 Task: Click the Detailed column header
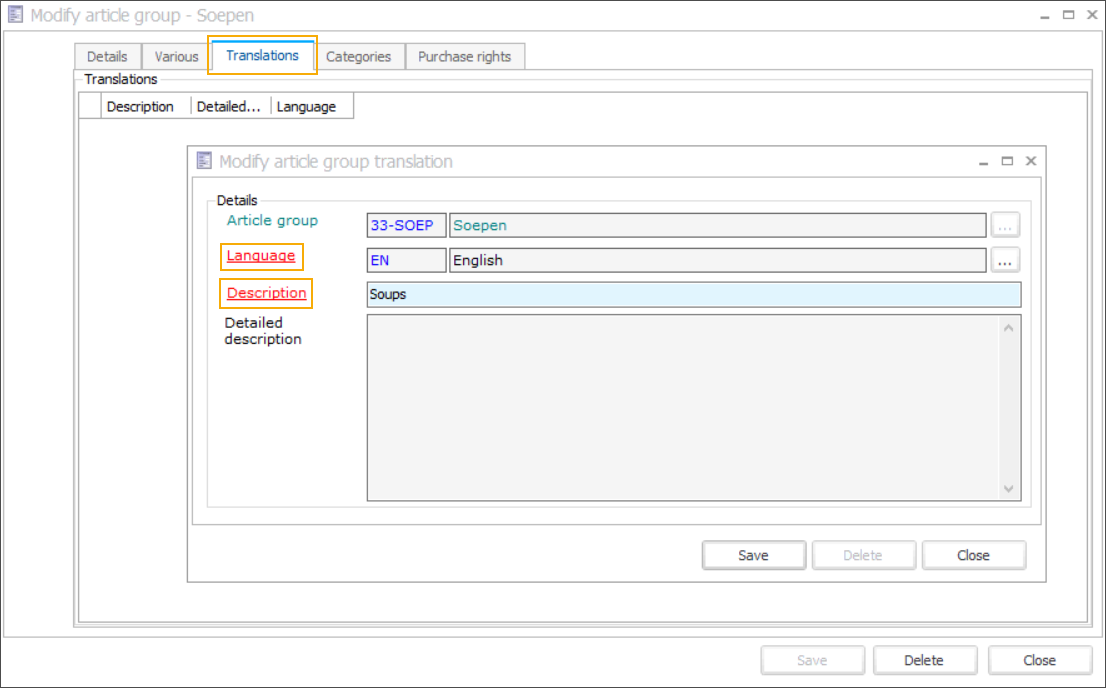[229, 107]
